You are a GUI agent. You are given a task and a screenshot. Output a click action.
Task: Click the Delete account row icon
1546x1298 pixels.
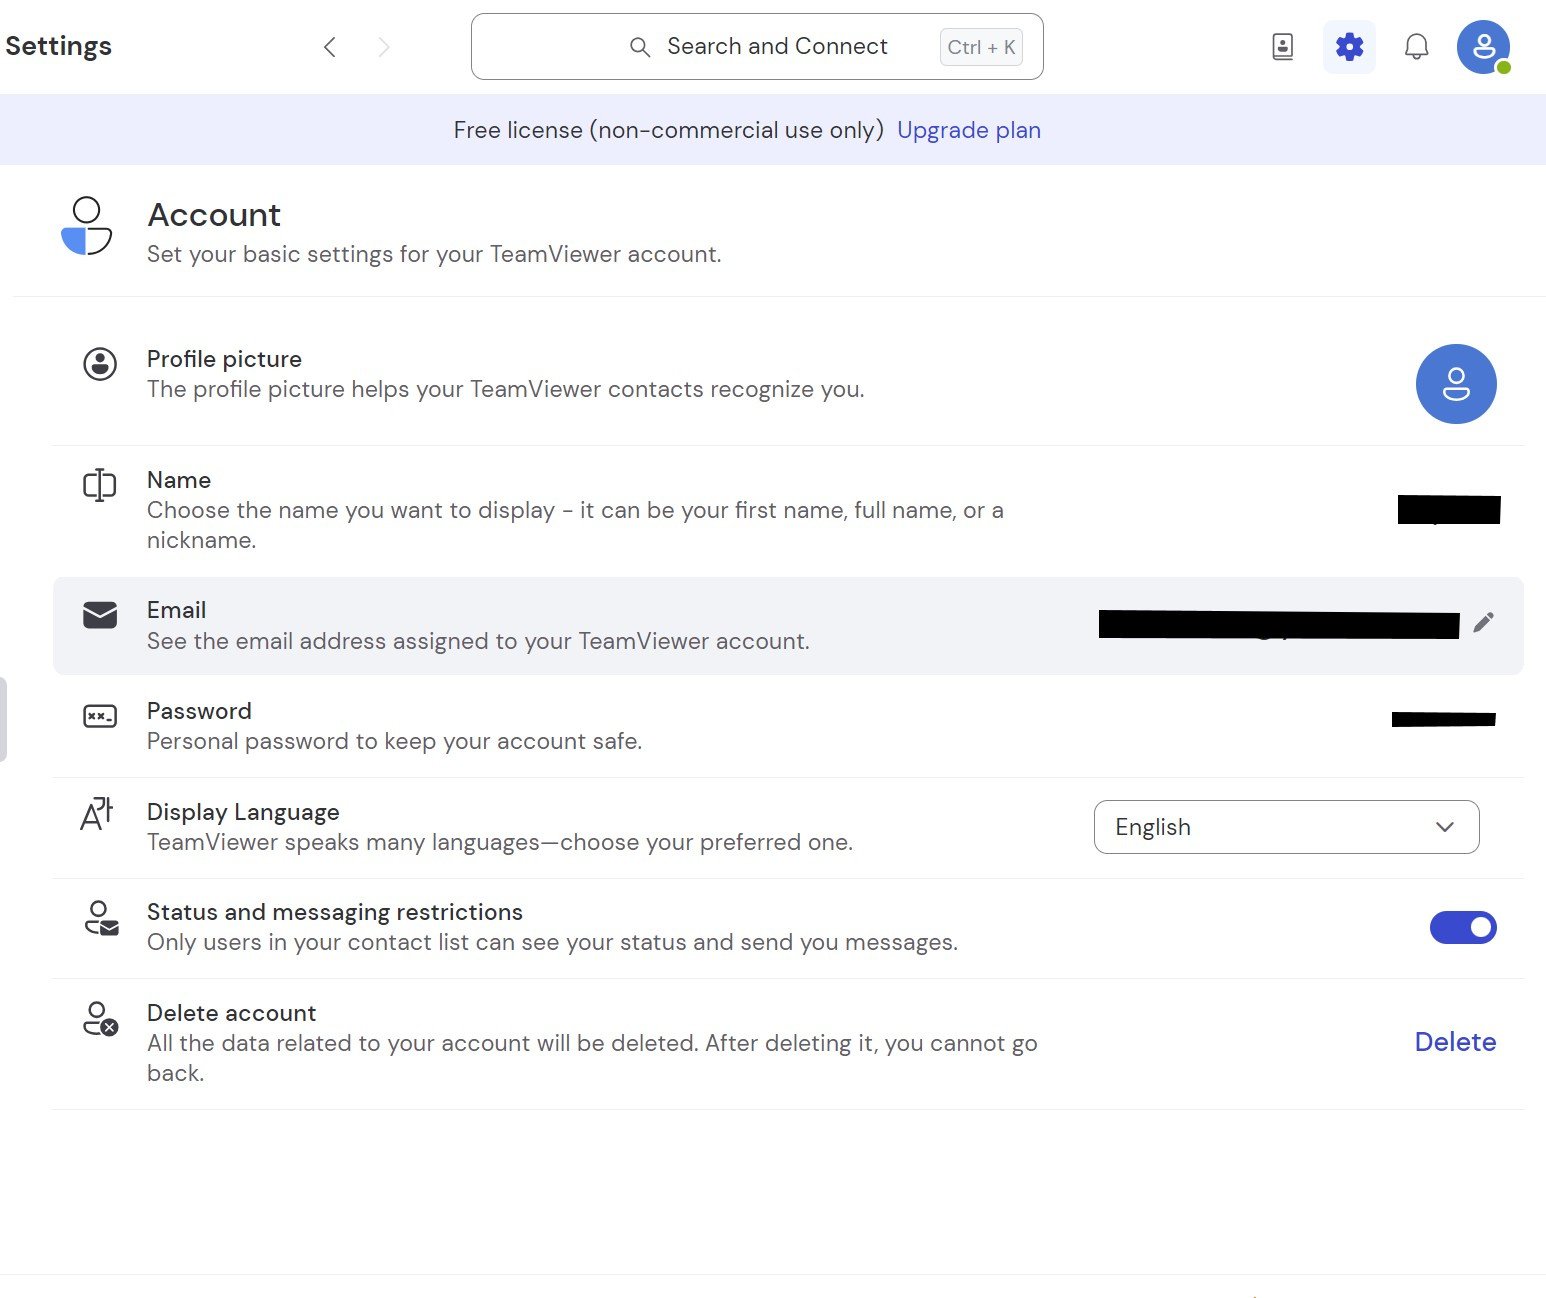coord(101,1019)
